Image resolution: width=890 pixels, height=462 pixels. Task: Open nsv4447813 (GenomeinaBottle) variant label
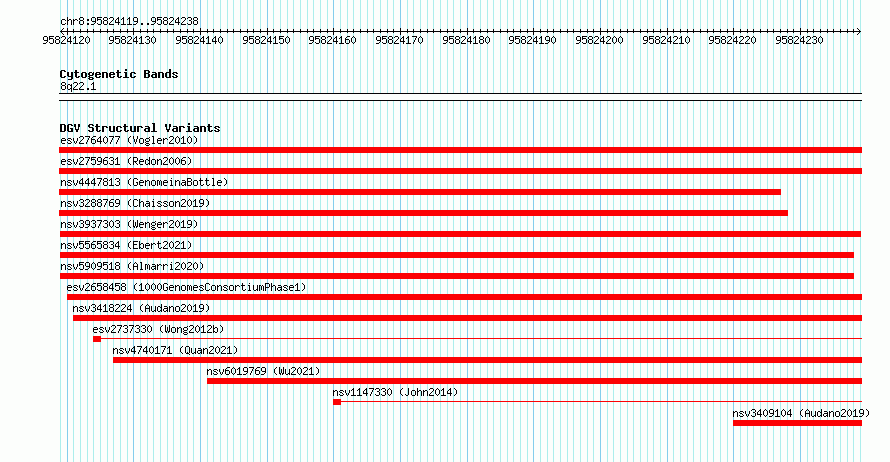pos(144,182)
